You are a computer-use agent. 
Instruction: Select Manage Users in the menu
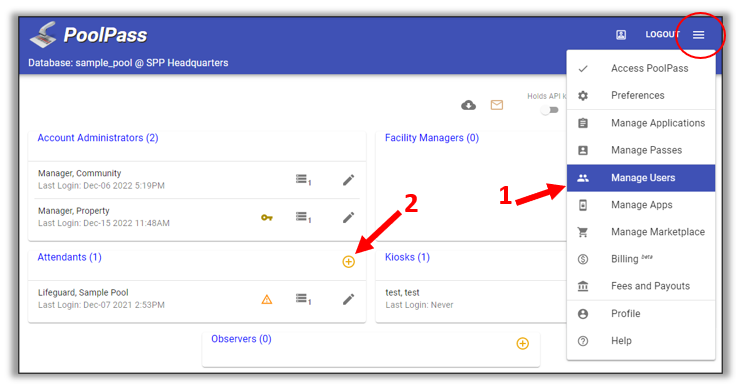click(x=641, y=178)
